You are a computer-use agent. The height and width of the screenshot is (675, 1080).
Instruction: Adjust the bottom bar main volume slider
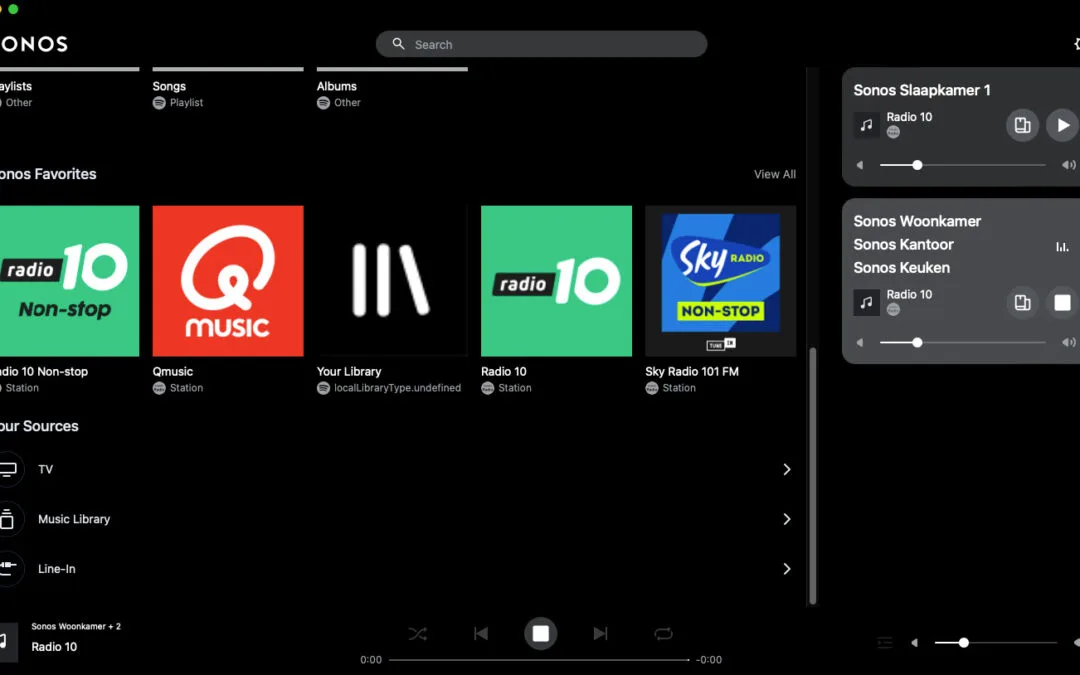(x=995, y=643)
